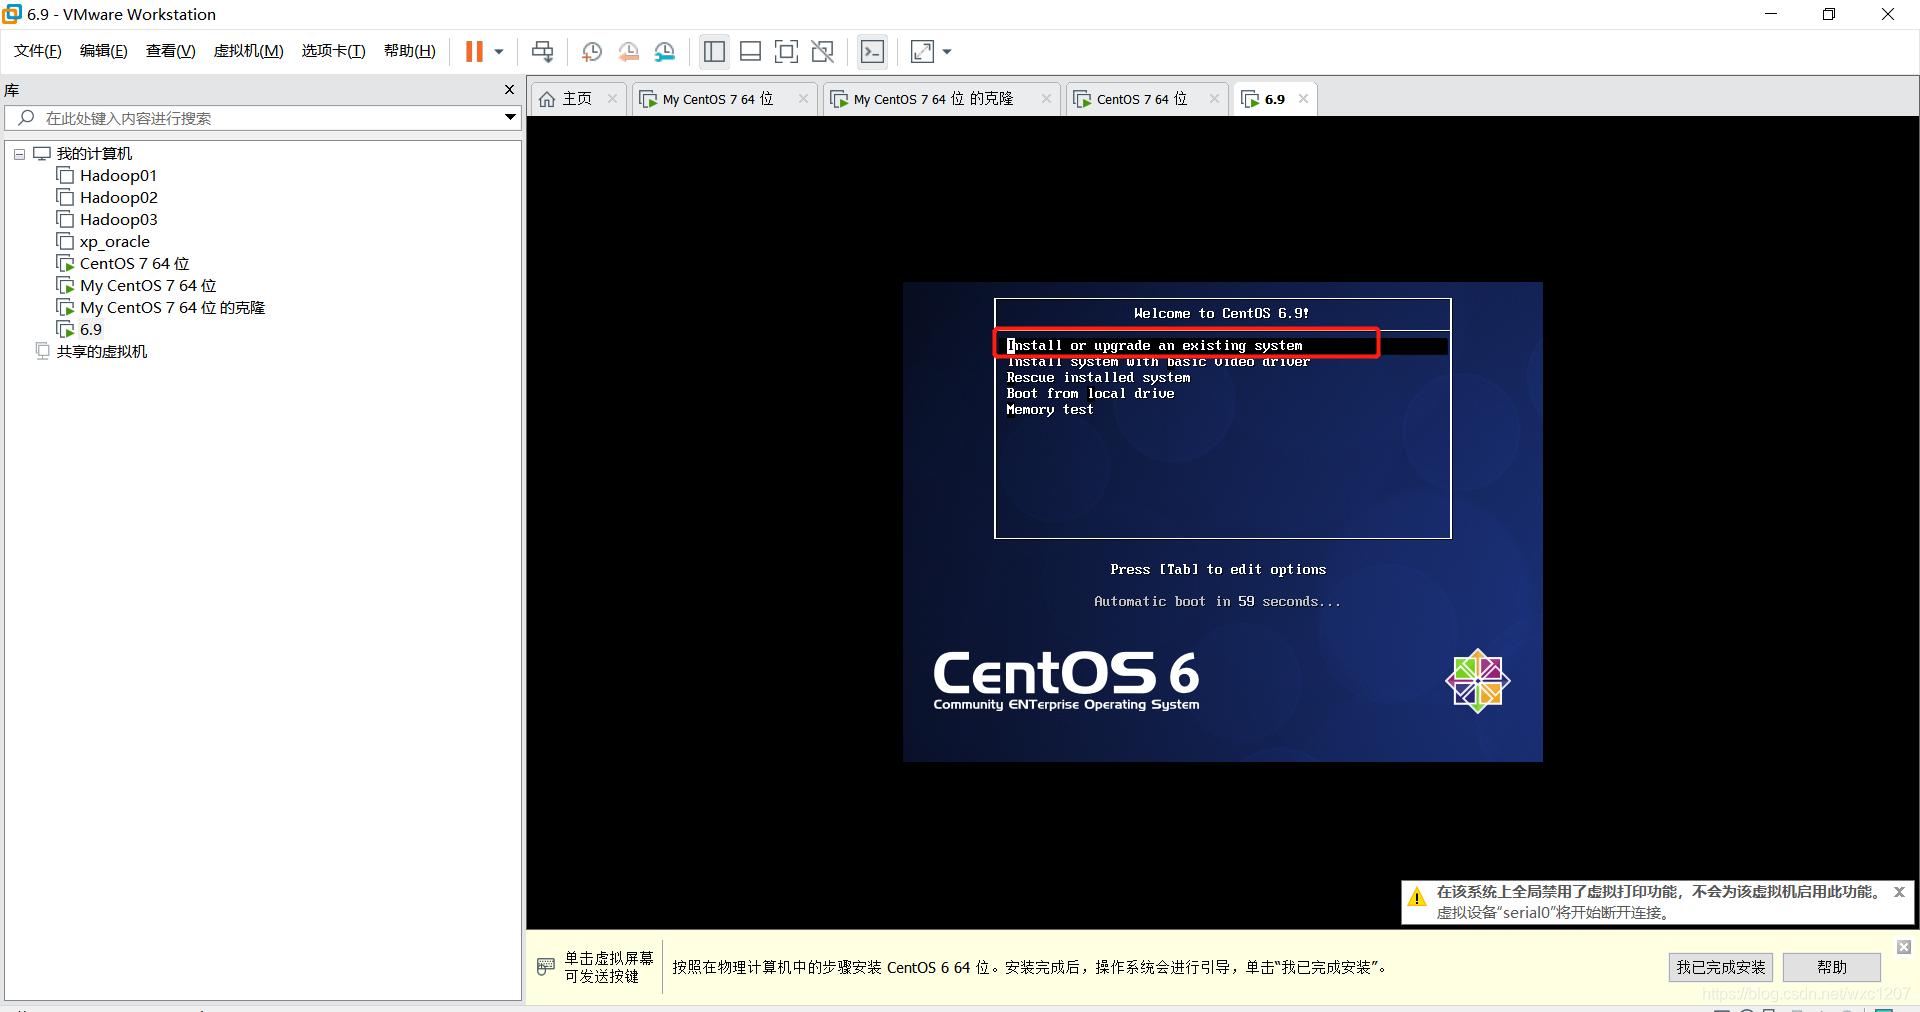1920x1012 pixels.
Task: Open the stretch display dropdown arrow
Action: (x=947, y=51)
